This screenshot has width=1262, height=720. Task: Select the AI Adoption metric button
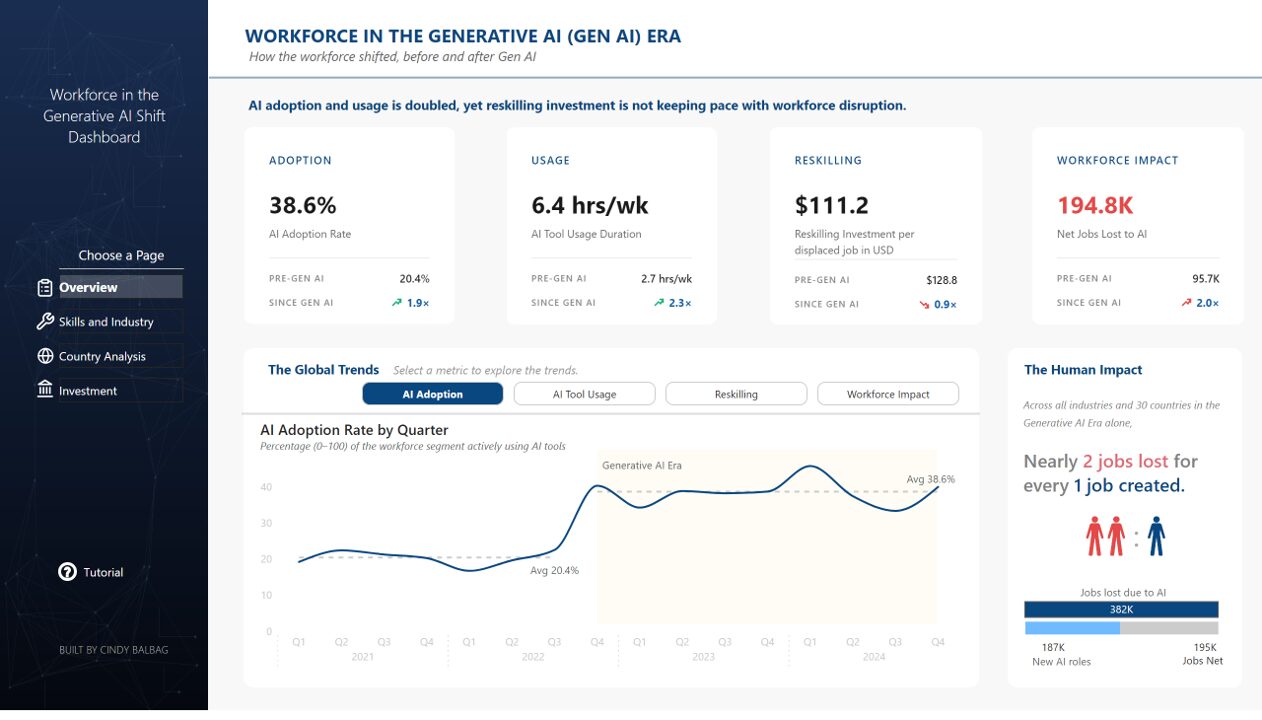tap(432, 394)
